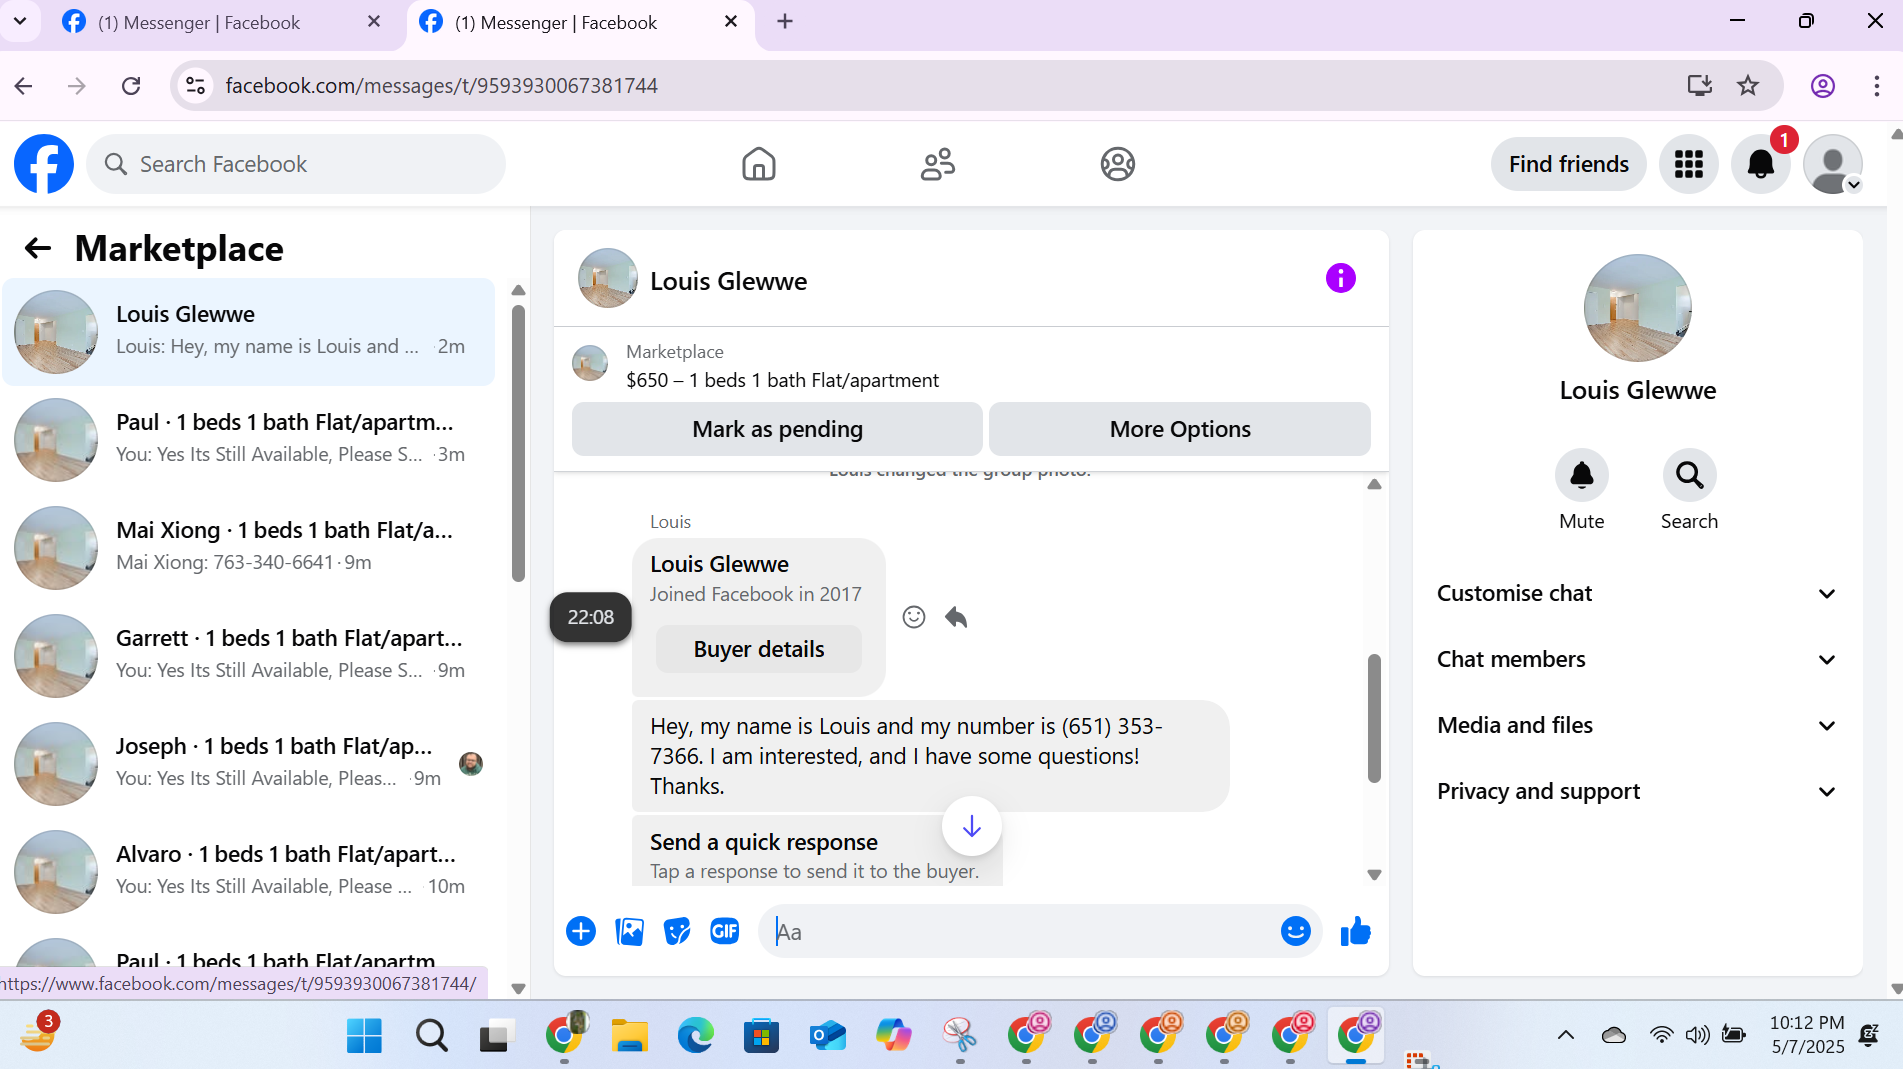The width and height of the screenshot is (1903, 1069).
Task: Click Find friends
Action: coord(1569,164)
